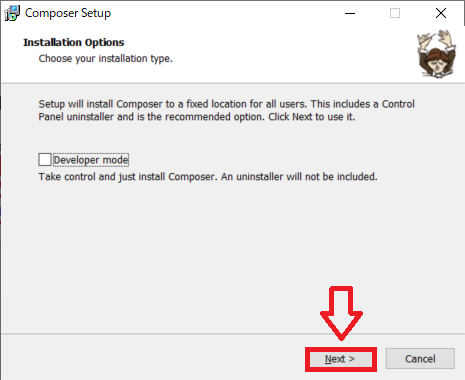Enable the Developer mode checkbox

(45, 160)
